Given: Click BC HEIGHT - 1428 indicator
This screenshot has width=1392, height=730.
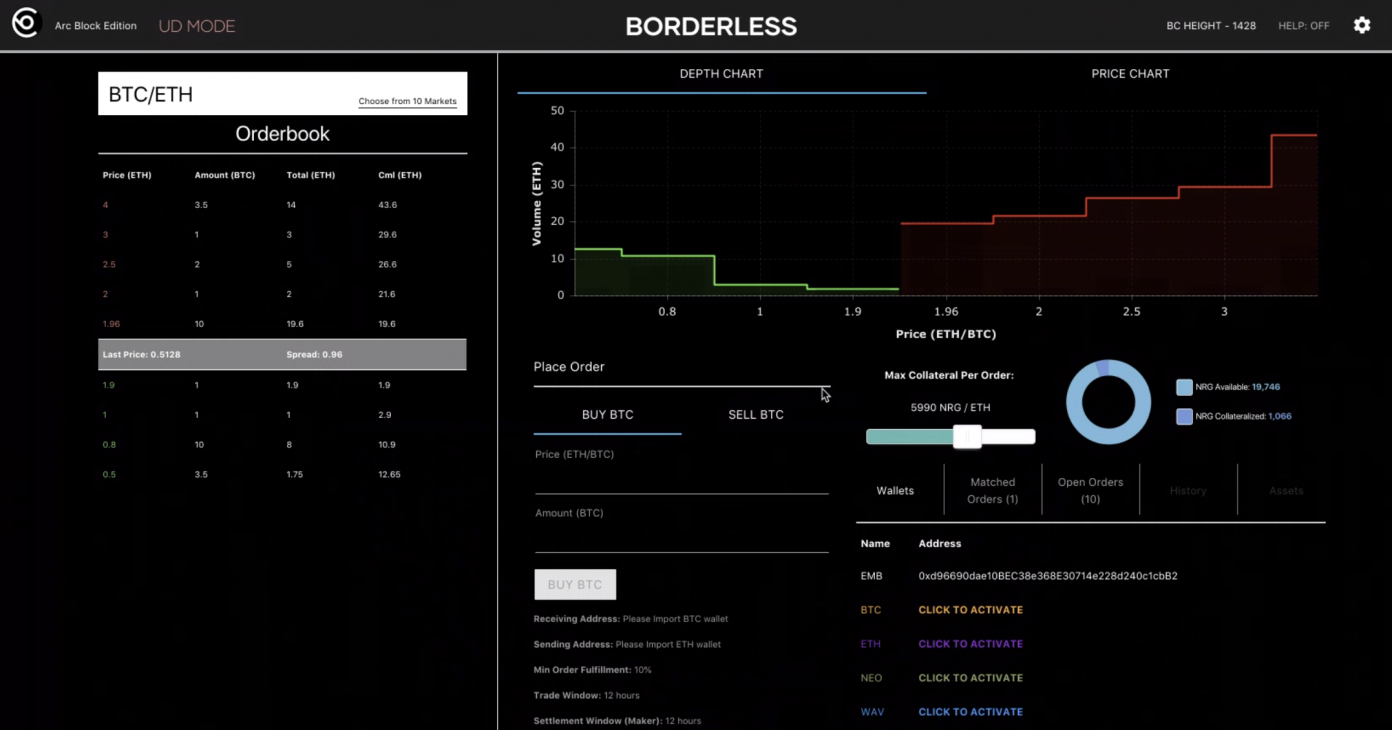Looking at the screenshot, I should coord(1211,26).
